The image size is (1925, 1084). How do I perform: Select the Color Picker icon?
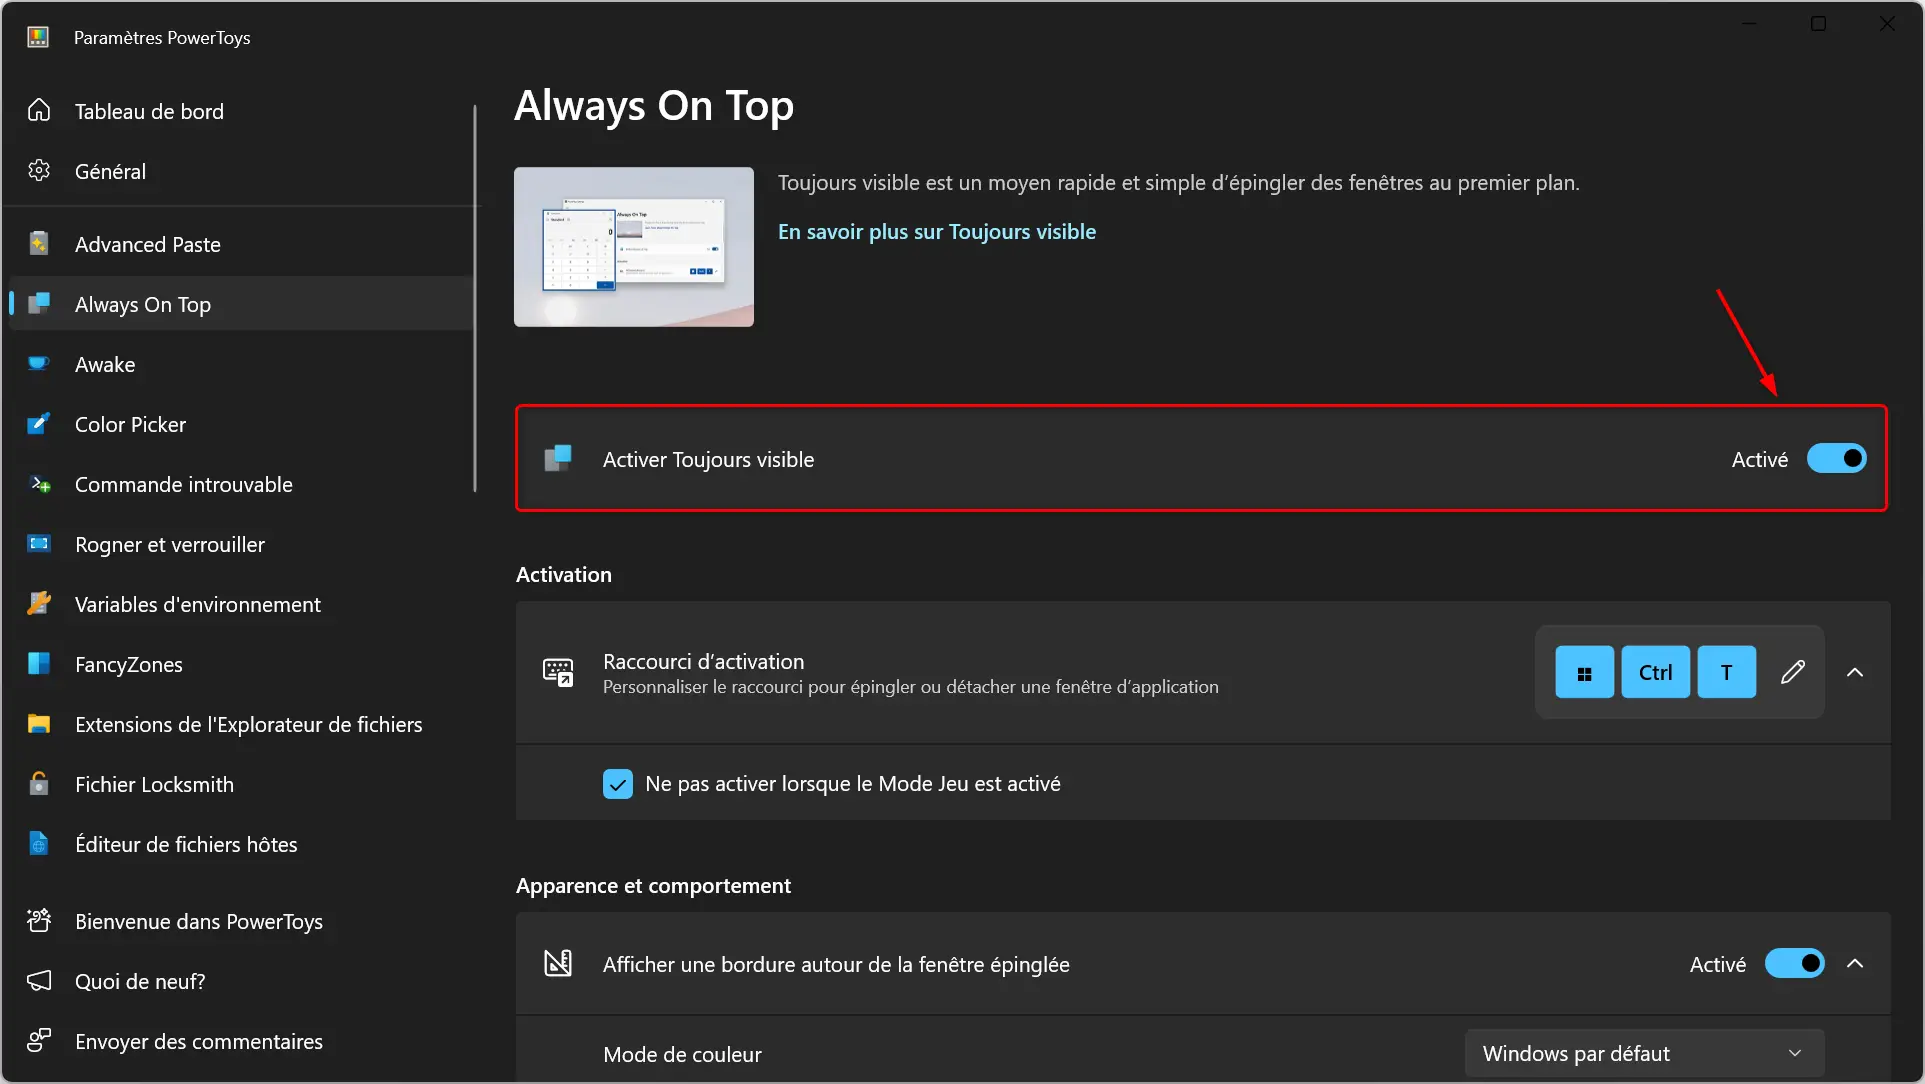39,424
